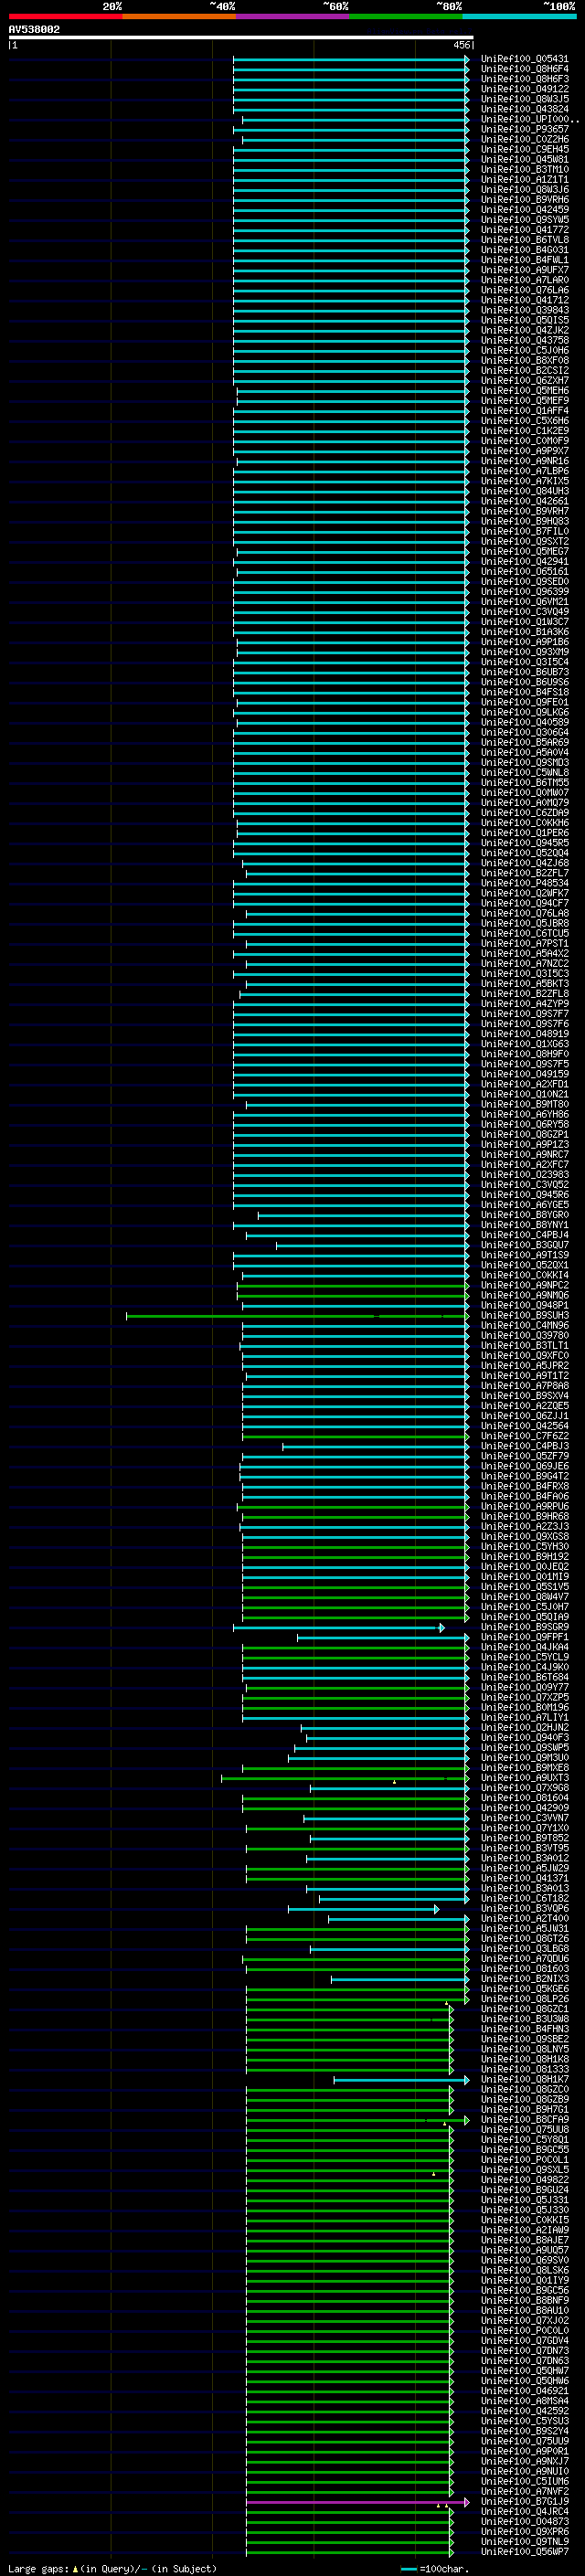Select hit label UniRef100_B7G1J9
585x2576 pixels.
[x=524, y=2501]
